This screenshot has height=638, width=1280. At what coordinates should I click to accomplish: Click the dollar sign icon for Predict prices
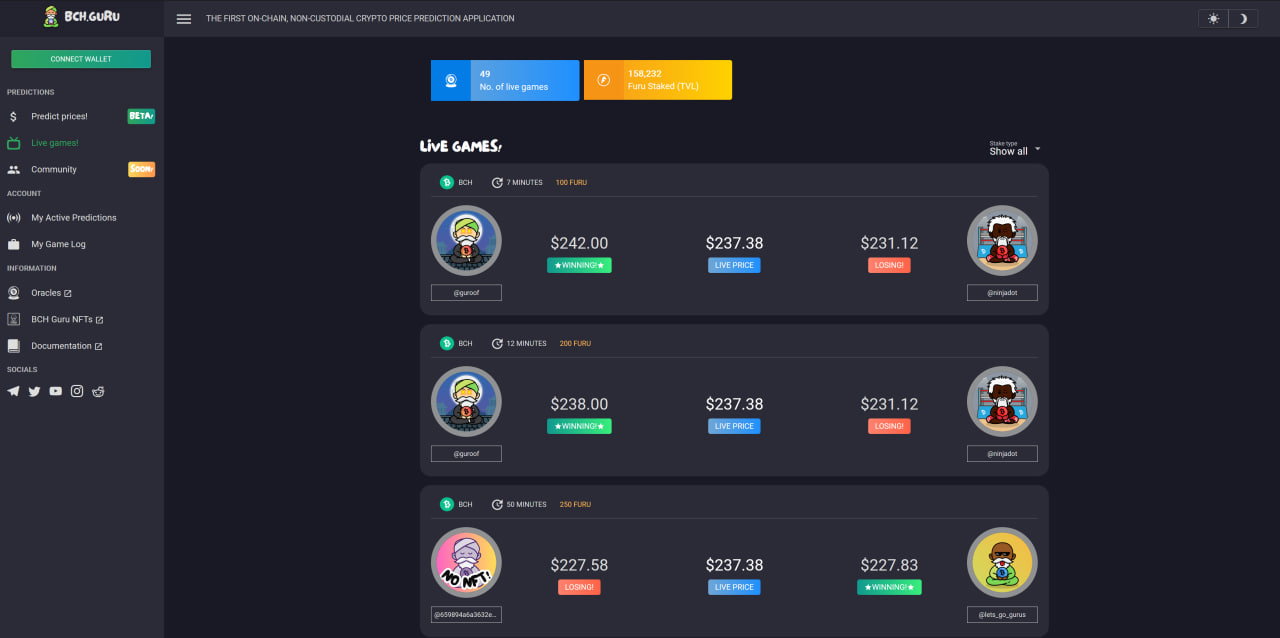click(x=13, y=116)
